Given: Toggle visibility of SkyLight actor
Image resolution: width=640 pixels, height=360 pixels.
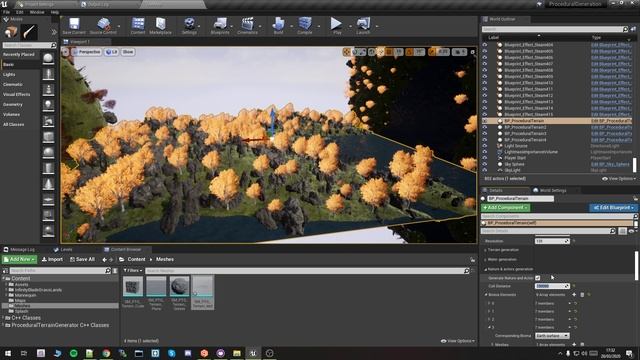Looking at the screenshot, I should [485, 170].
